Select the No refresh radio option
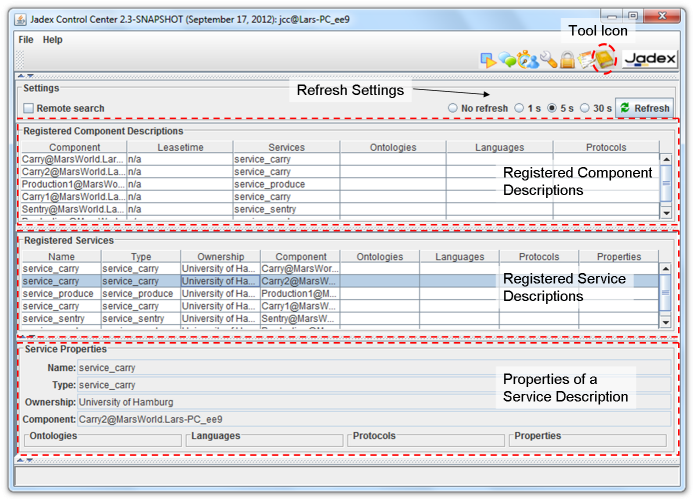 [x=453, y=108]
